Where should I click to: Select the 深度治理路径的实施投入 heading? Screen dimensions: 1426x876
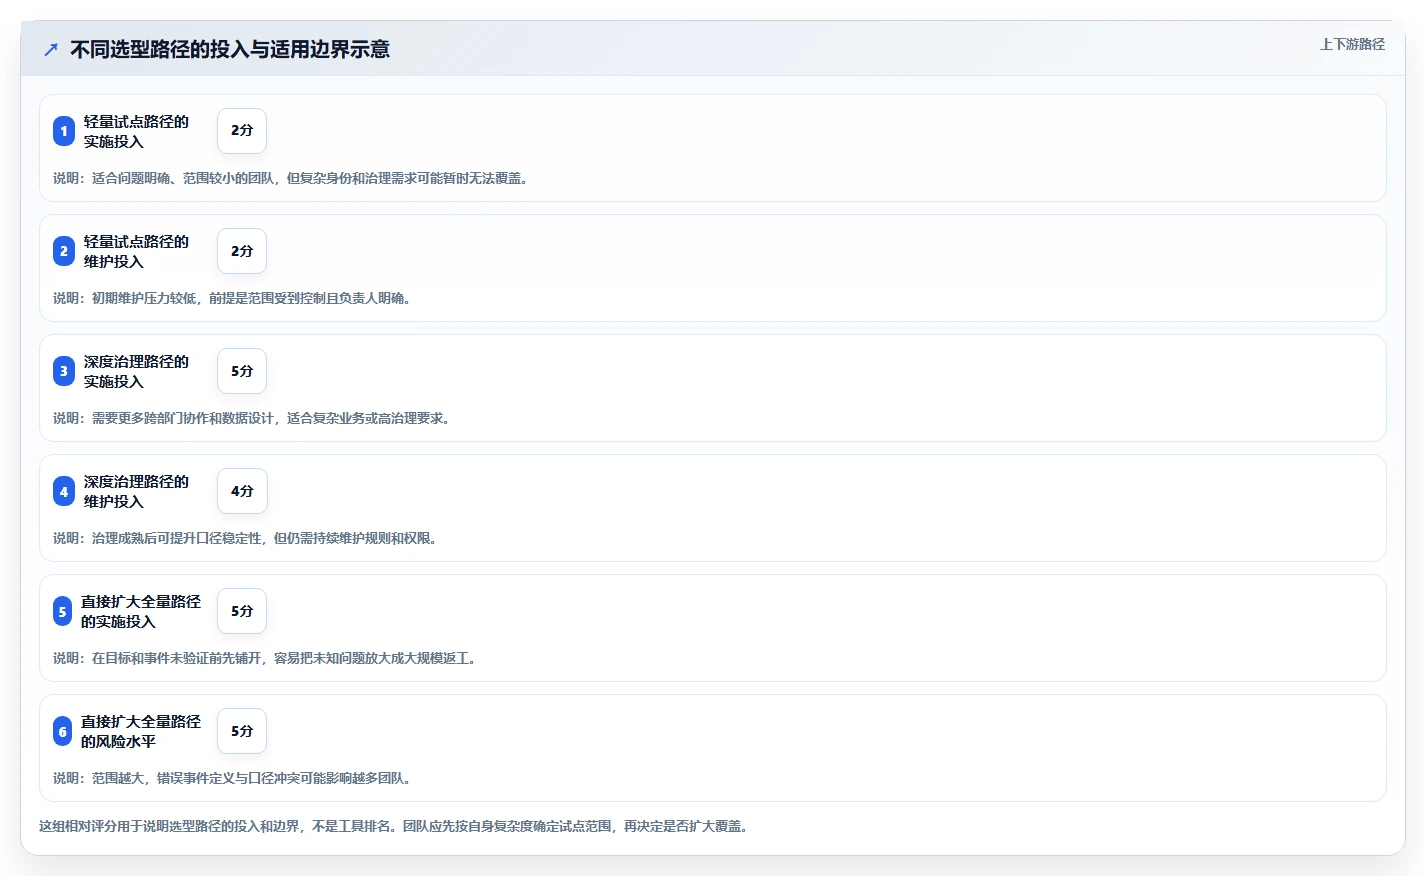[x=136, y=371]
